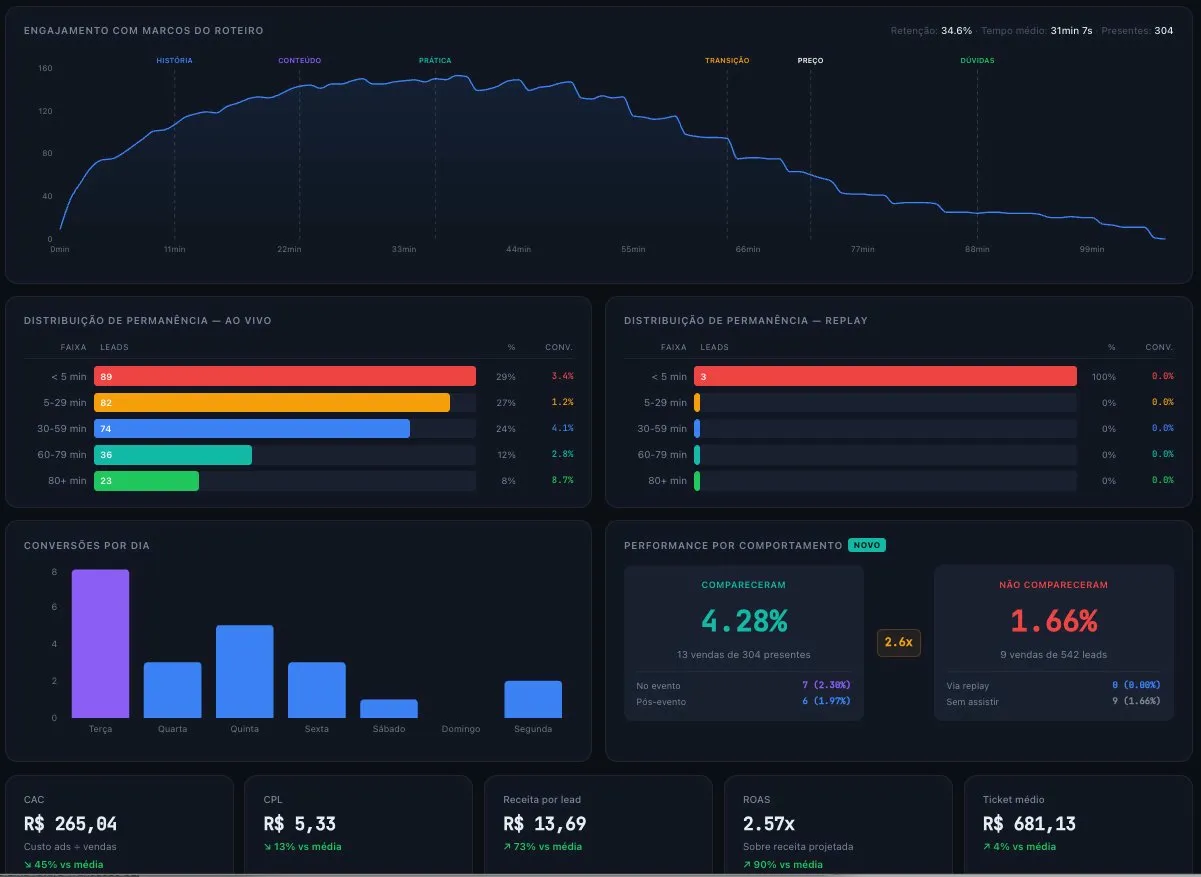Click the small Sábado conversions bar

[x=389, y=709]
